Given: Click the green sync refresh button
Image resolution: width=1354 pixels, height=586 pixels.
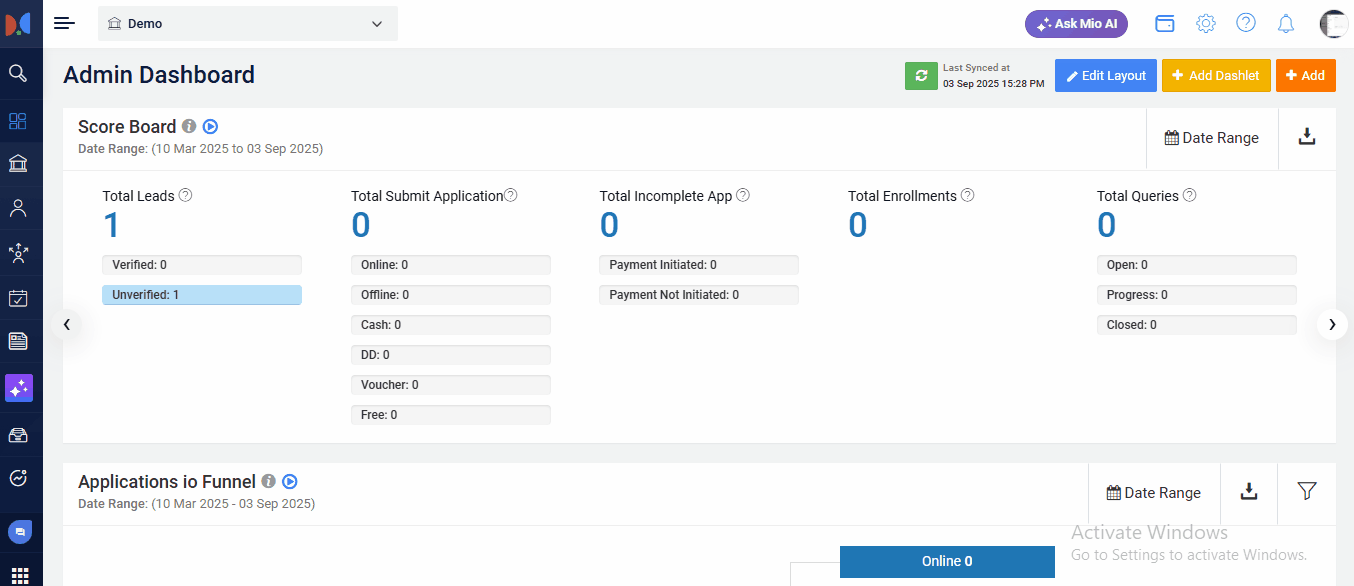Looking at the screenshot, I should click(921, 76).
